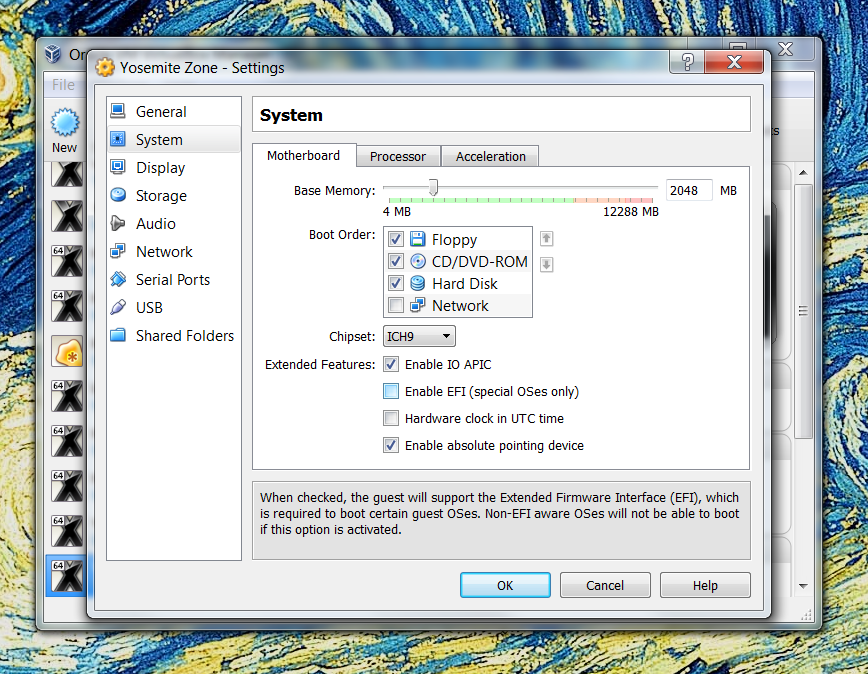The height and width of the screenshot is (674, 868).
Task: Open the Shared Folders category
Action: click(173, 335)
